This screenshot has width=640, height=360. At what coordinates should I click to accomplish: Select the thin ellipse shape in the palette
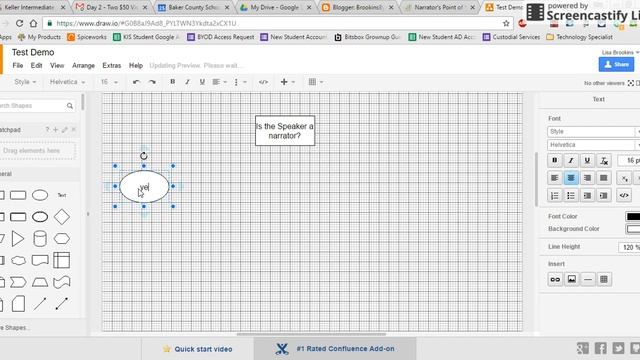click(40, 195)
